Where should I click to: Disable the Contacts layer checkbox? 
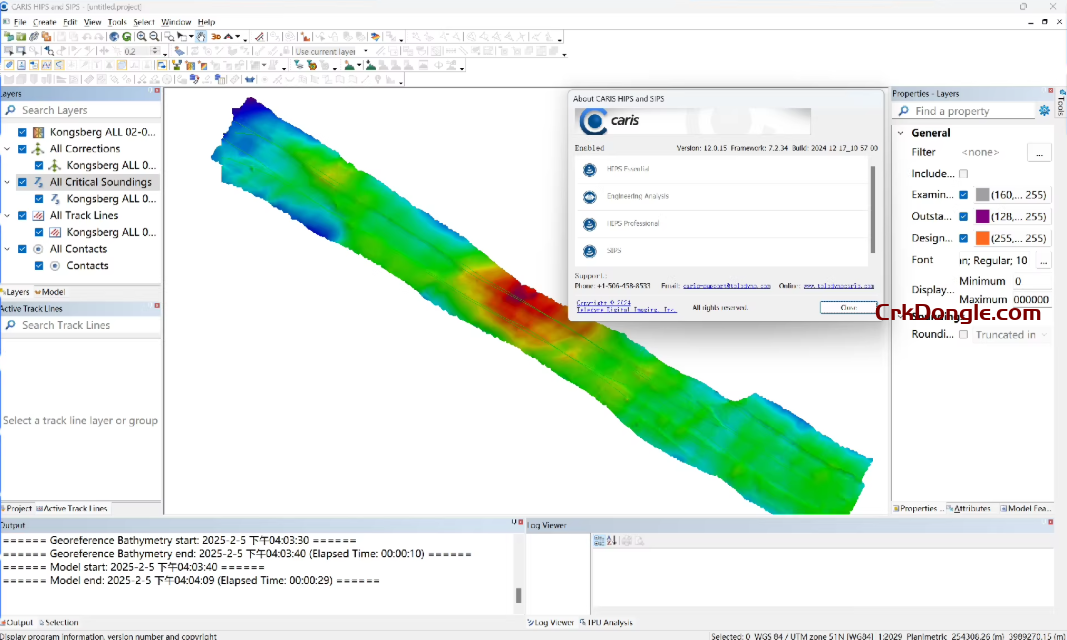[37, 265]
